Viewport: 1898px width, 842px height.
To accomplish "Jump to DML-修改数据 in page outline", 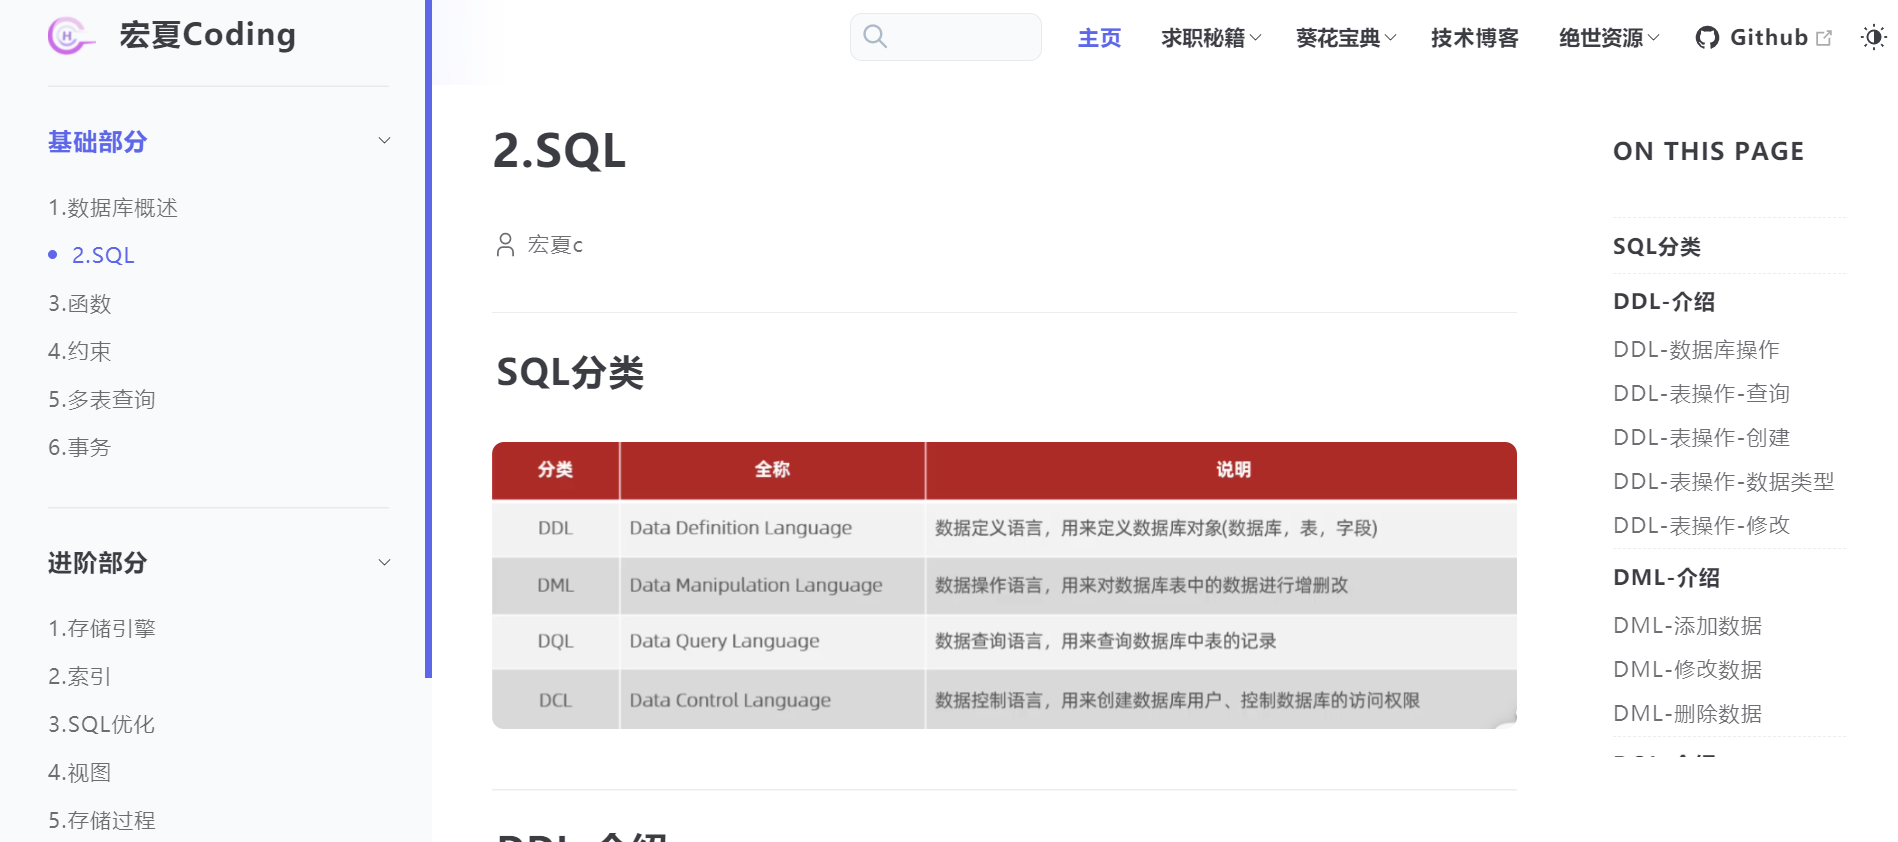I will [1688, 670].
